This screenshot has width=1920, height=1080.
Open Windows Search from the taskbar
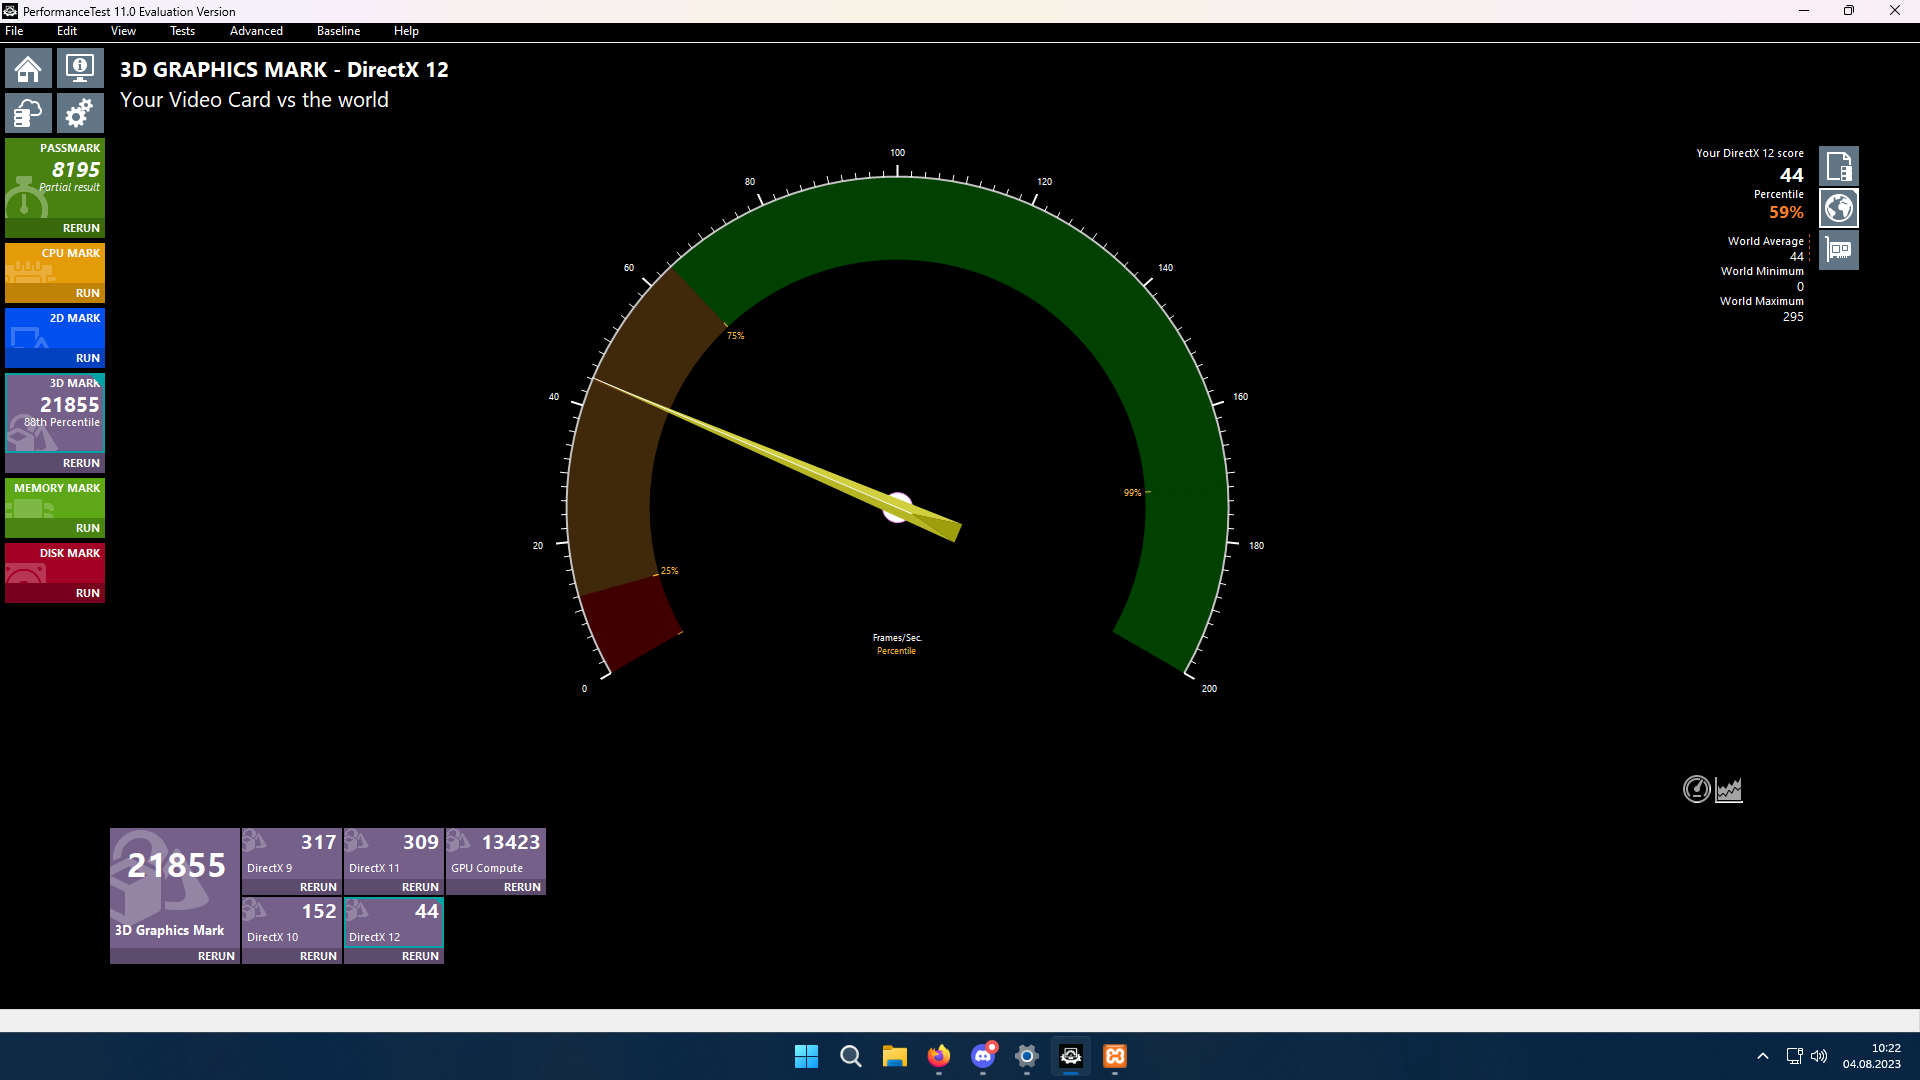(851, 1056)
